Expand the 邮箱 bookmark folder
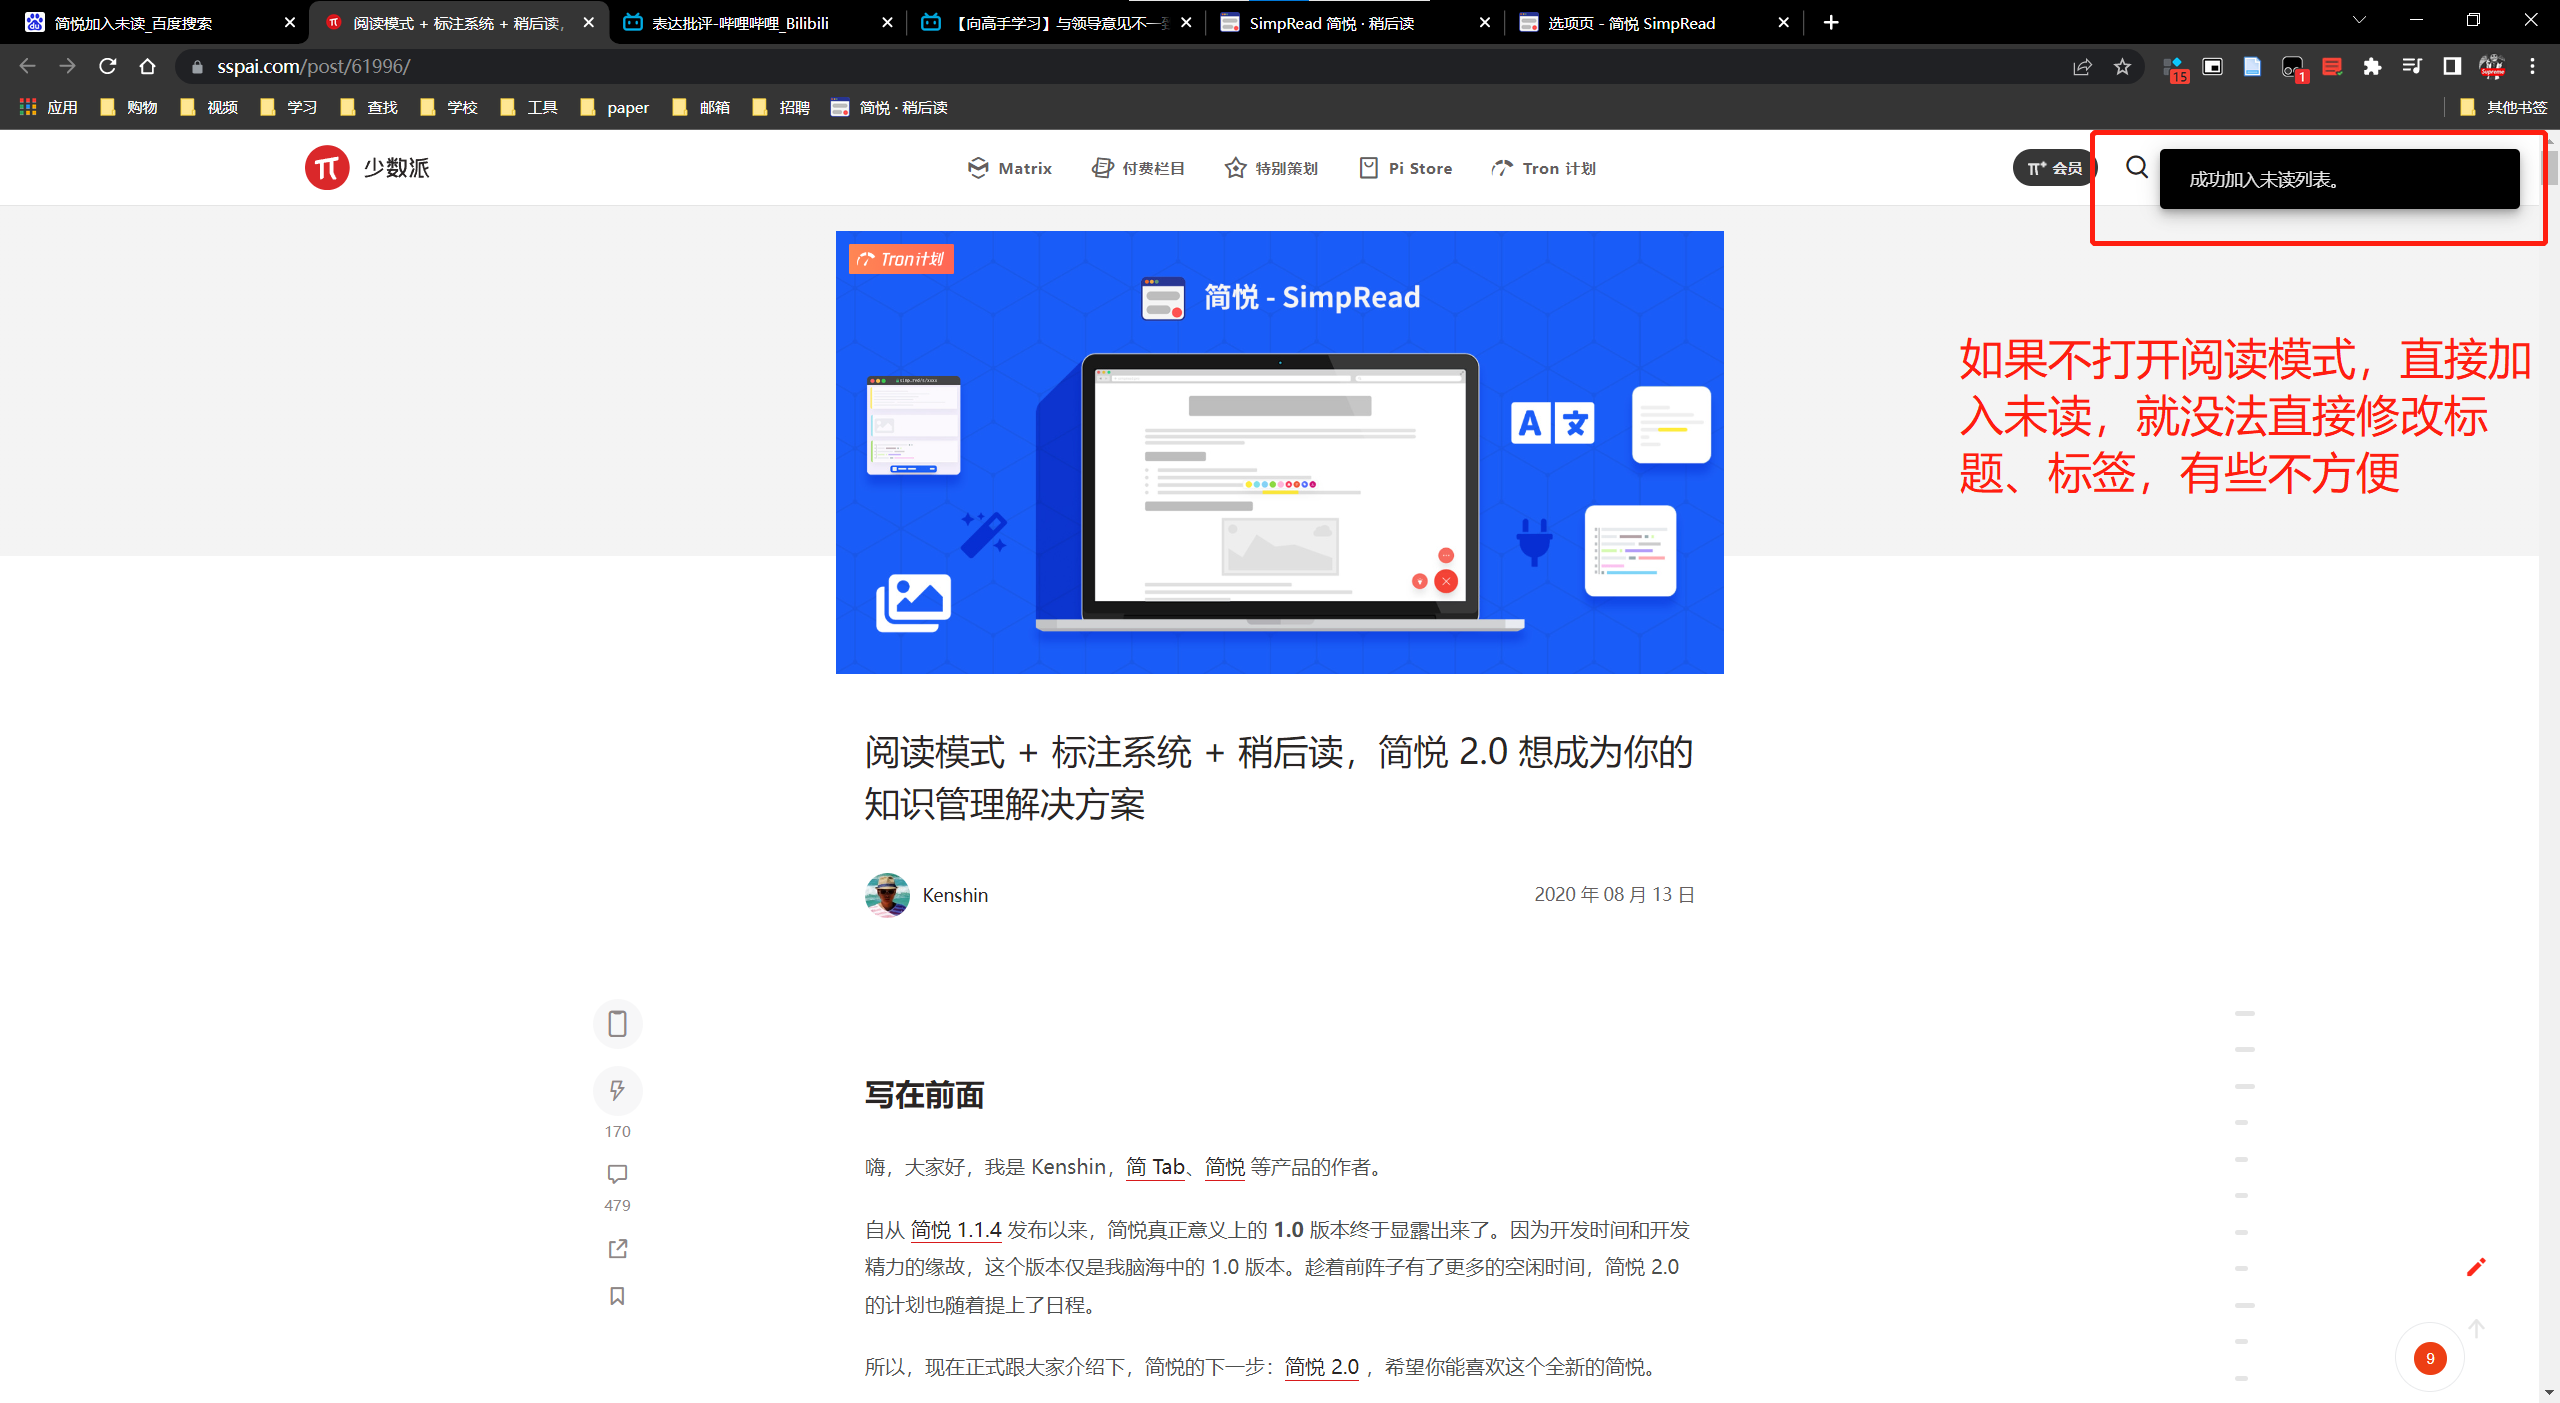Viewport: 2560px width, 1403px height. (x=701, y=107)
